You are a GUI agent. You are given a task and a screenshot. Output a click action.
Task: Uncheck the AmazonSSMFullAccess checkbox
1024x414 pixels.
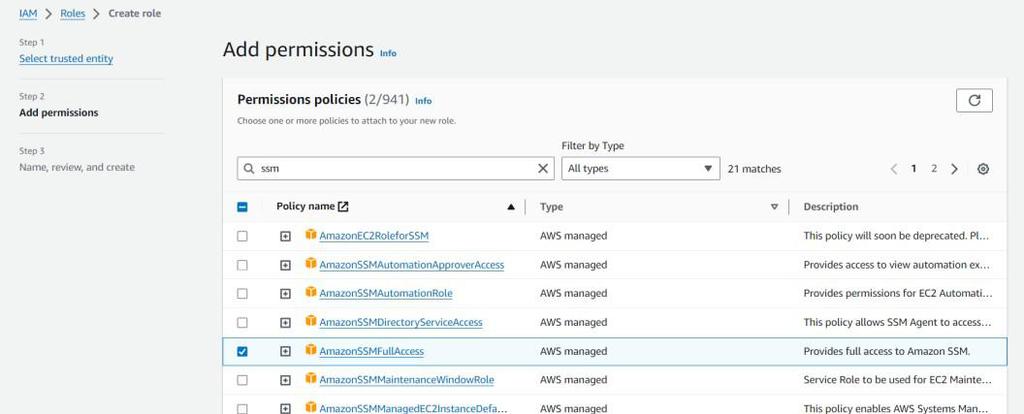[242, 352]
